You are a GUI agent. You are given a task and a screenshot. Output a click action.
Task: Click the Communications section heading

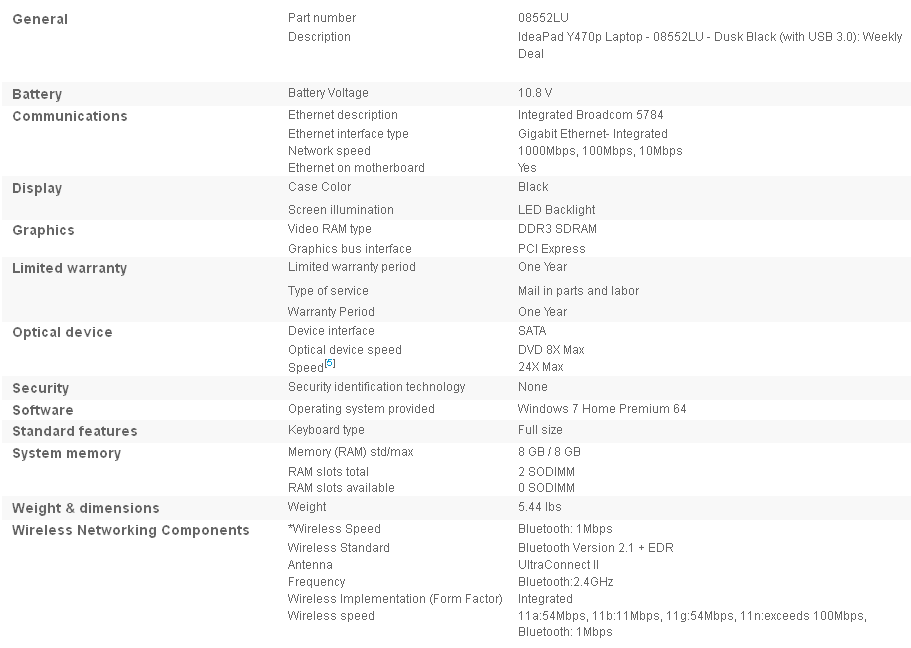[x=70, y=116]
